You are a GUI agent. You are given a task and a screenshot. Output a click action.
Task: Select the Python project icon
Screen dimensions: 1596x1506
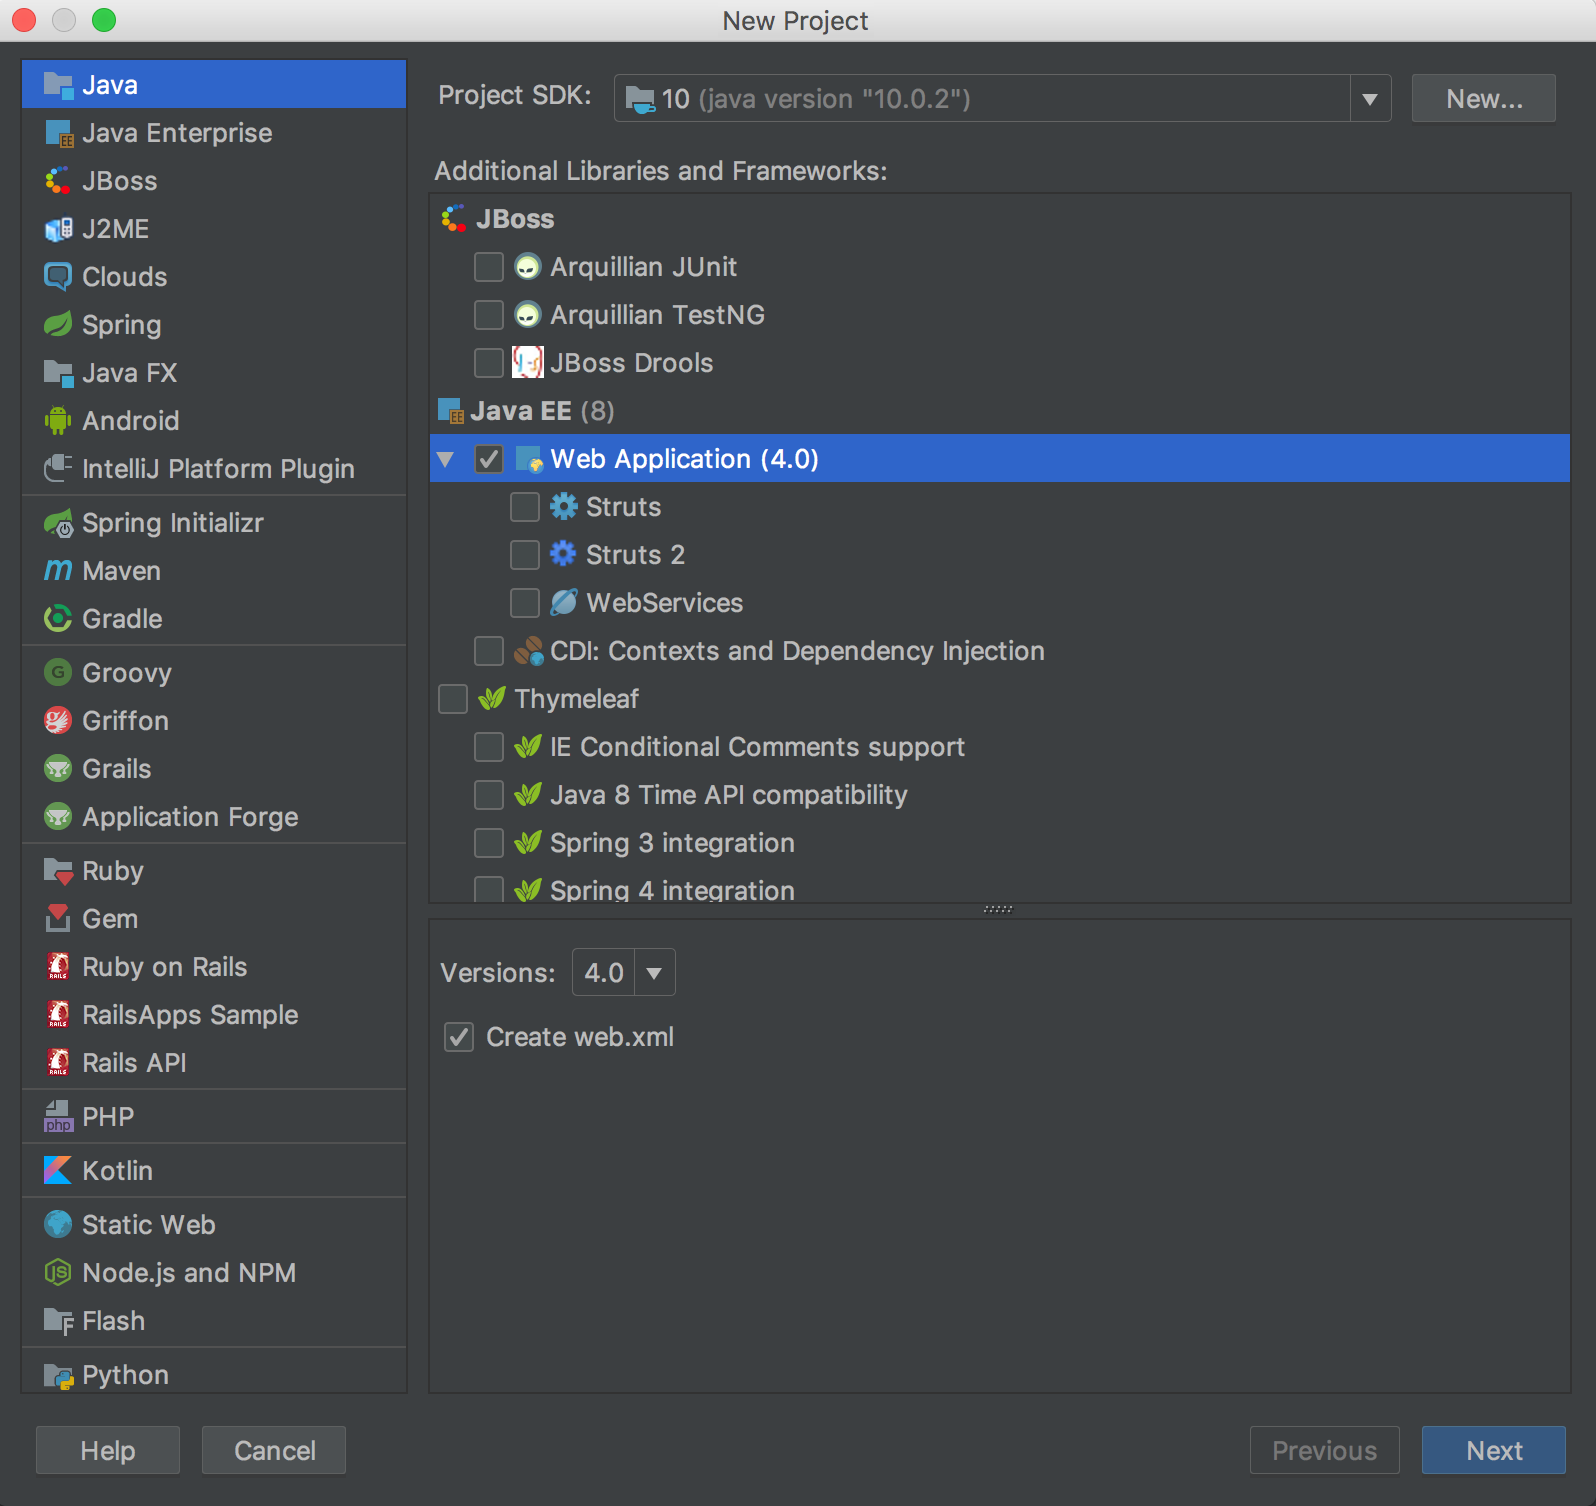[59, 1375]
